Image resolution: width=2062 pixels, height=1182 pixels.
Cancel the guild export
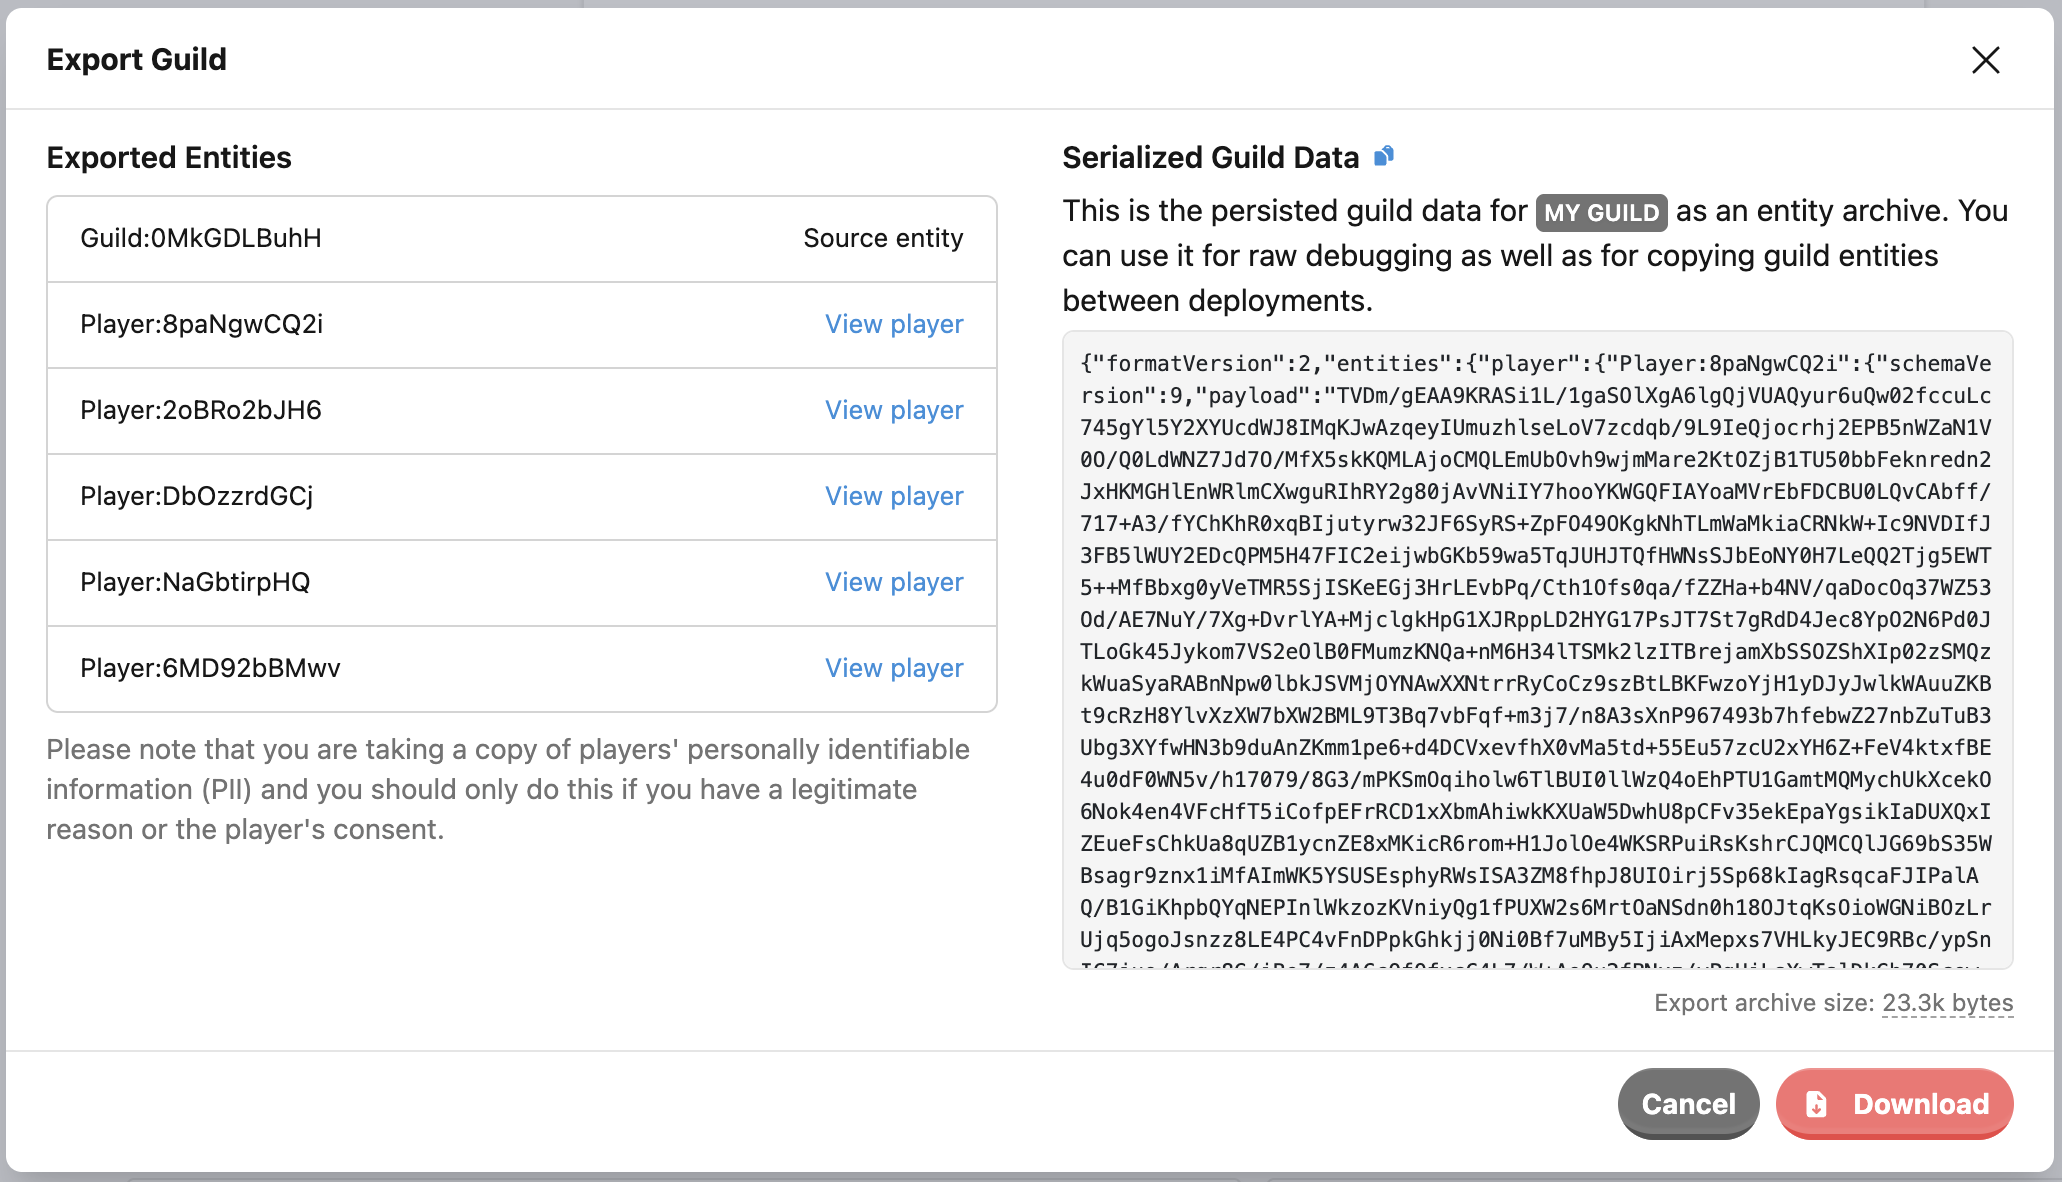pyautogui.click(x=1688, y=1103)
